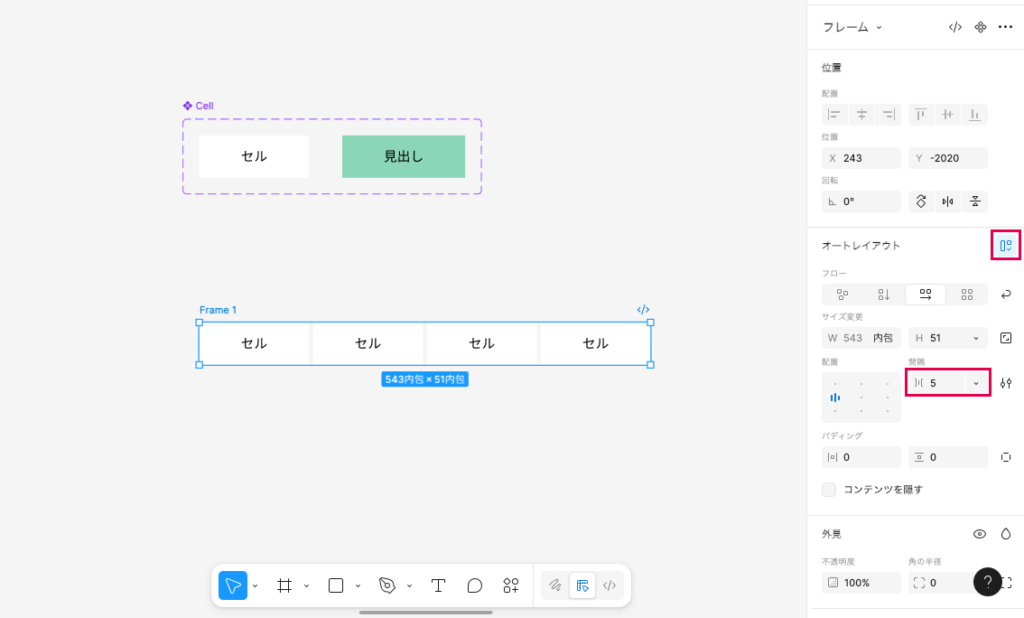Enable コンテンツを隠す checkbox
The width and height of the screenshot is (1024, 618).
pos(829,489)
